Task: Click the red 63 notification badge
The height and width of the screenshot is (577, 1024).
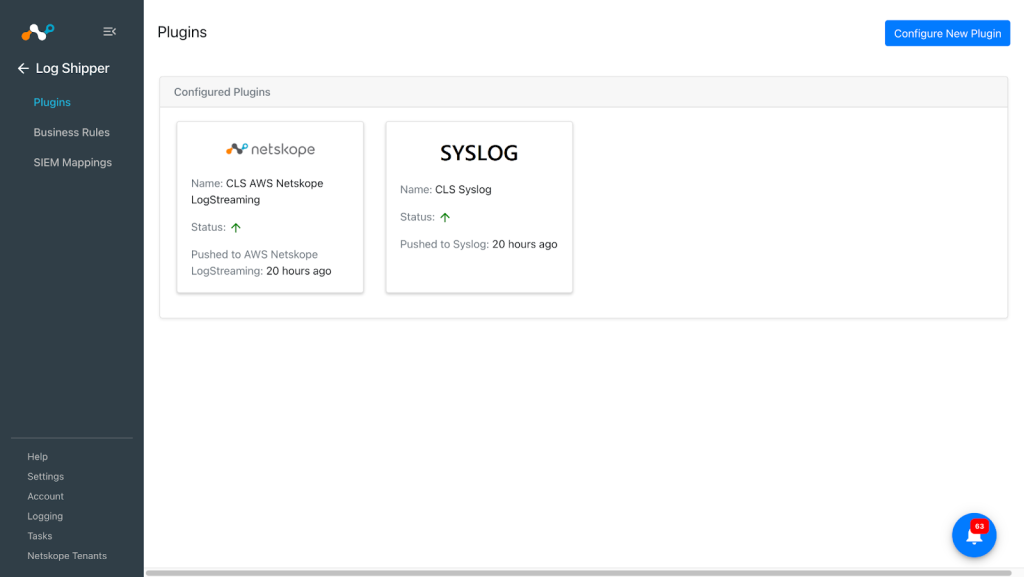Action: pyautogui.click(x=979, y=526)
